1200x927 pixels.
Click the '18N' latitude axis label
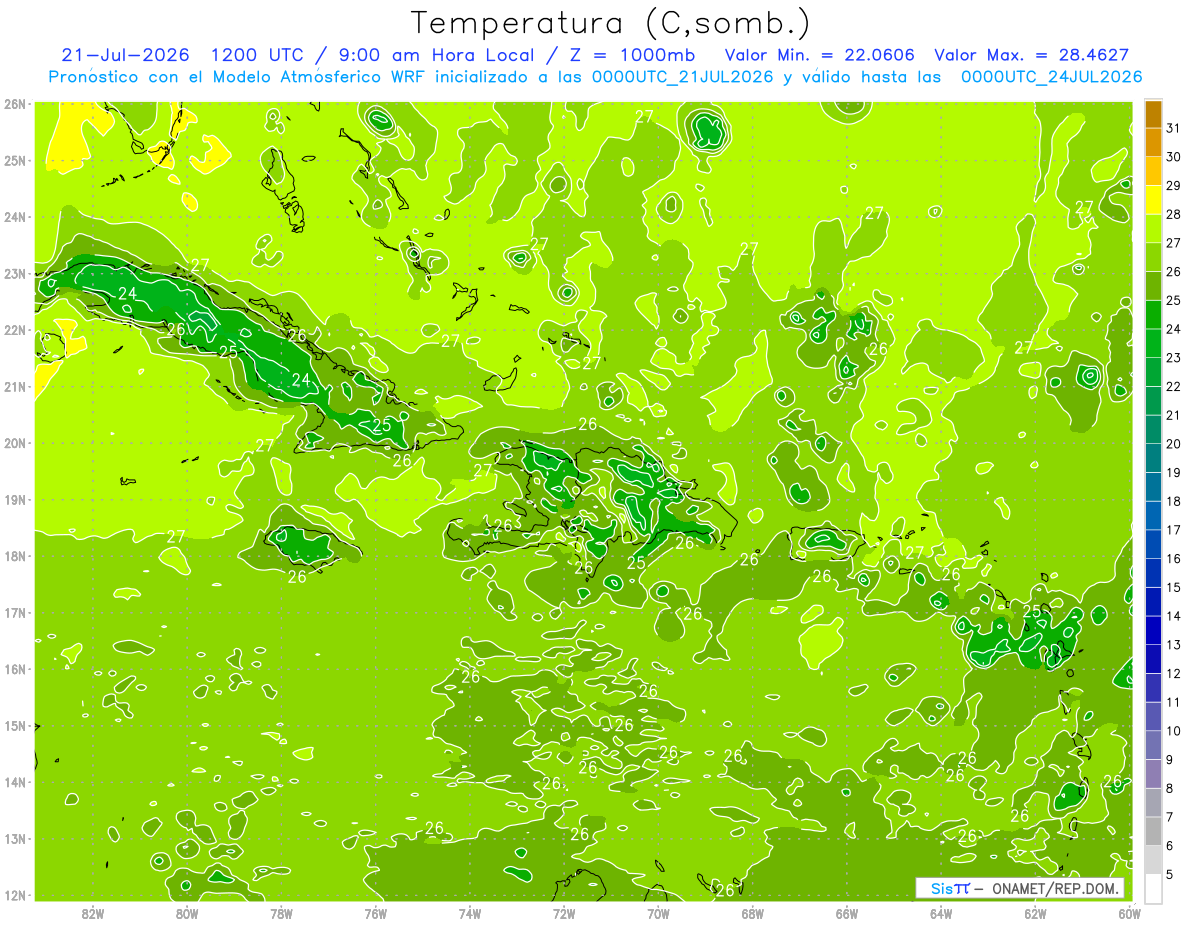pos(14,556)
